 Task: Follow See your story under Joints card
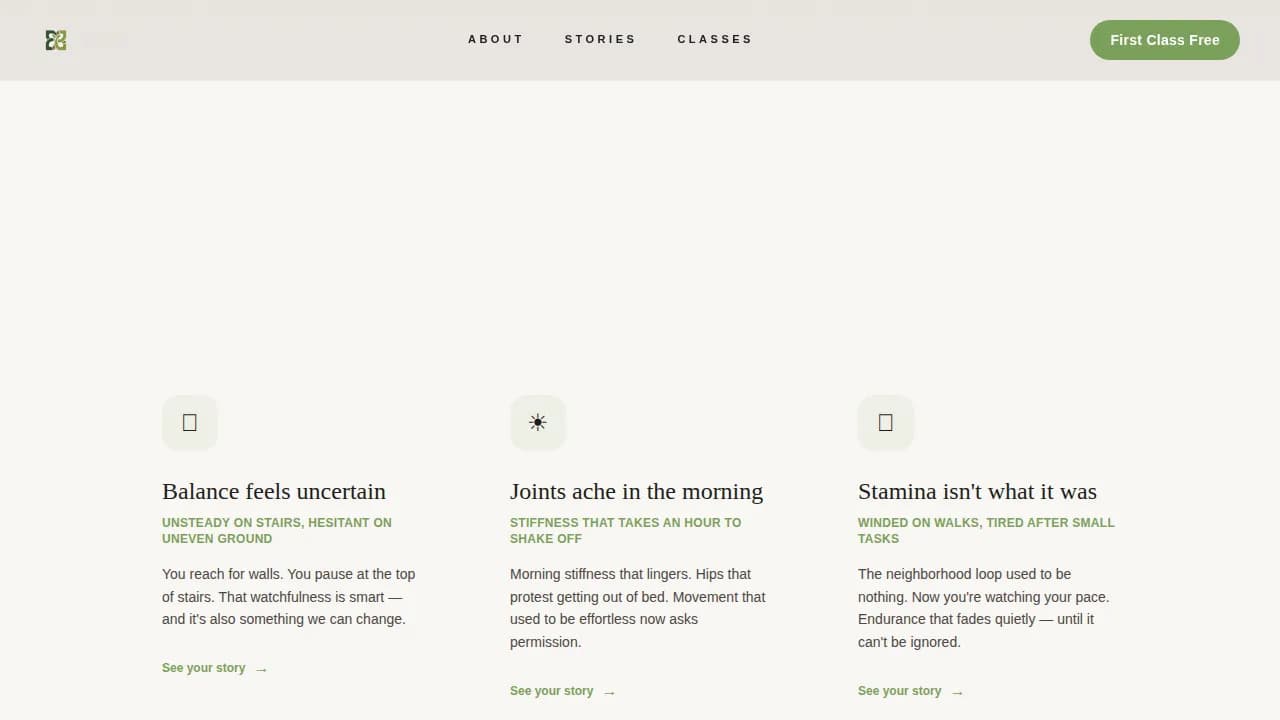[551, 691]
